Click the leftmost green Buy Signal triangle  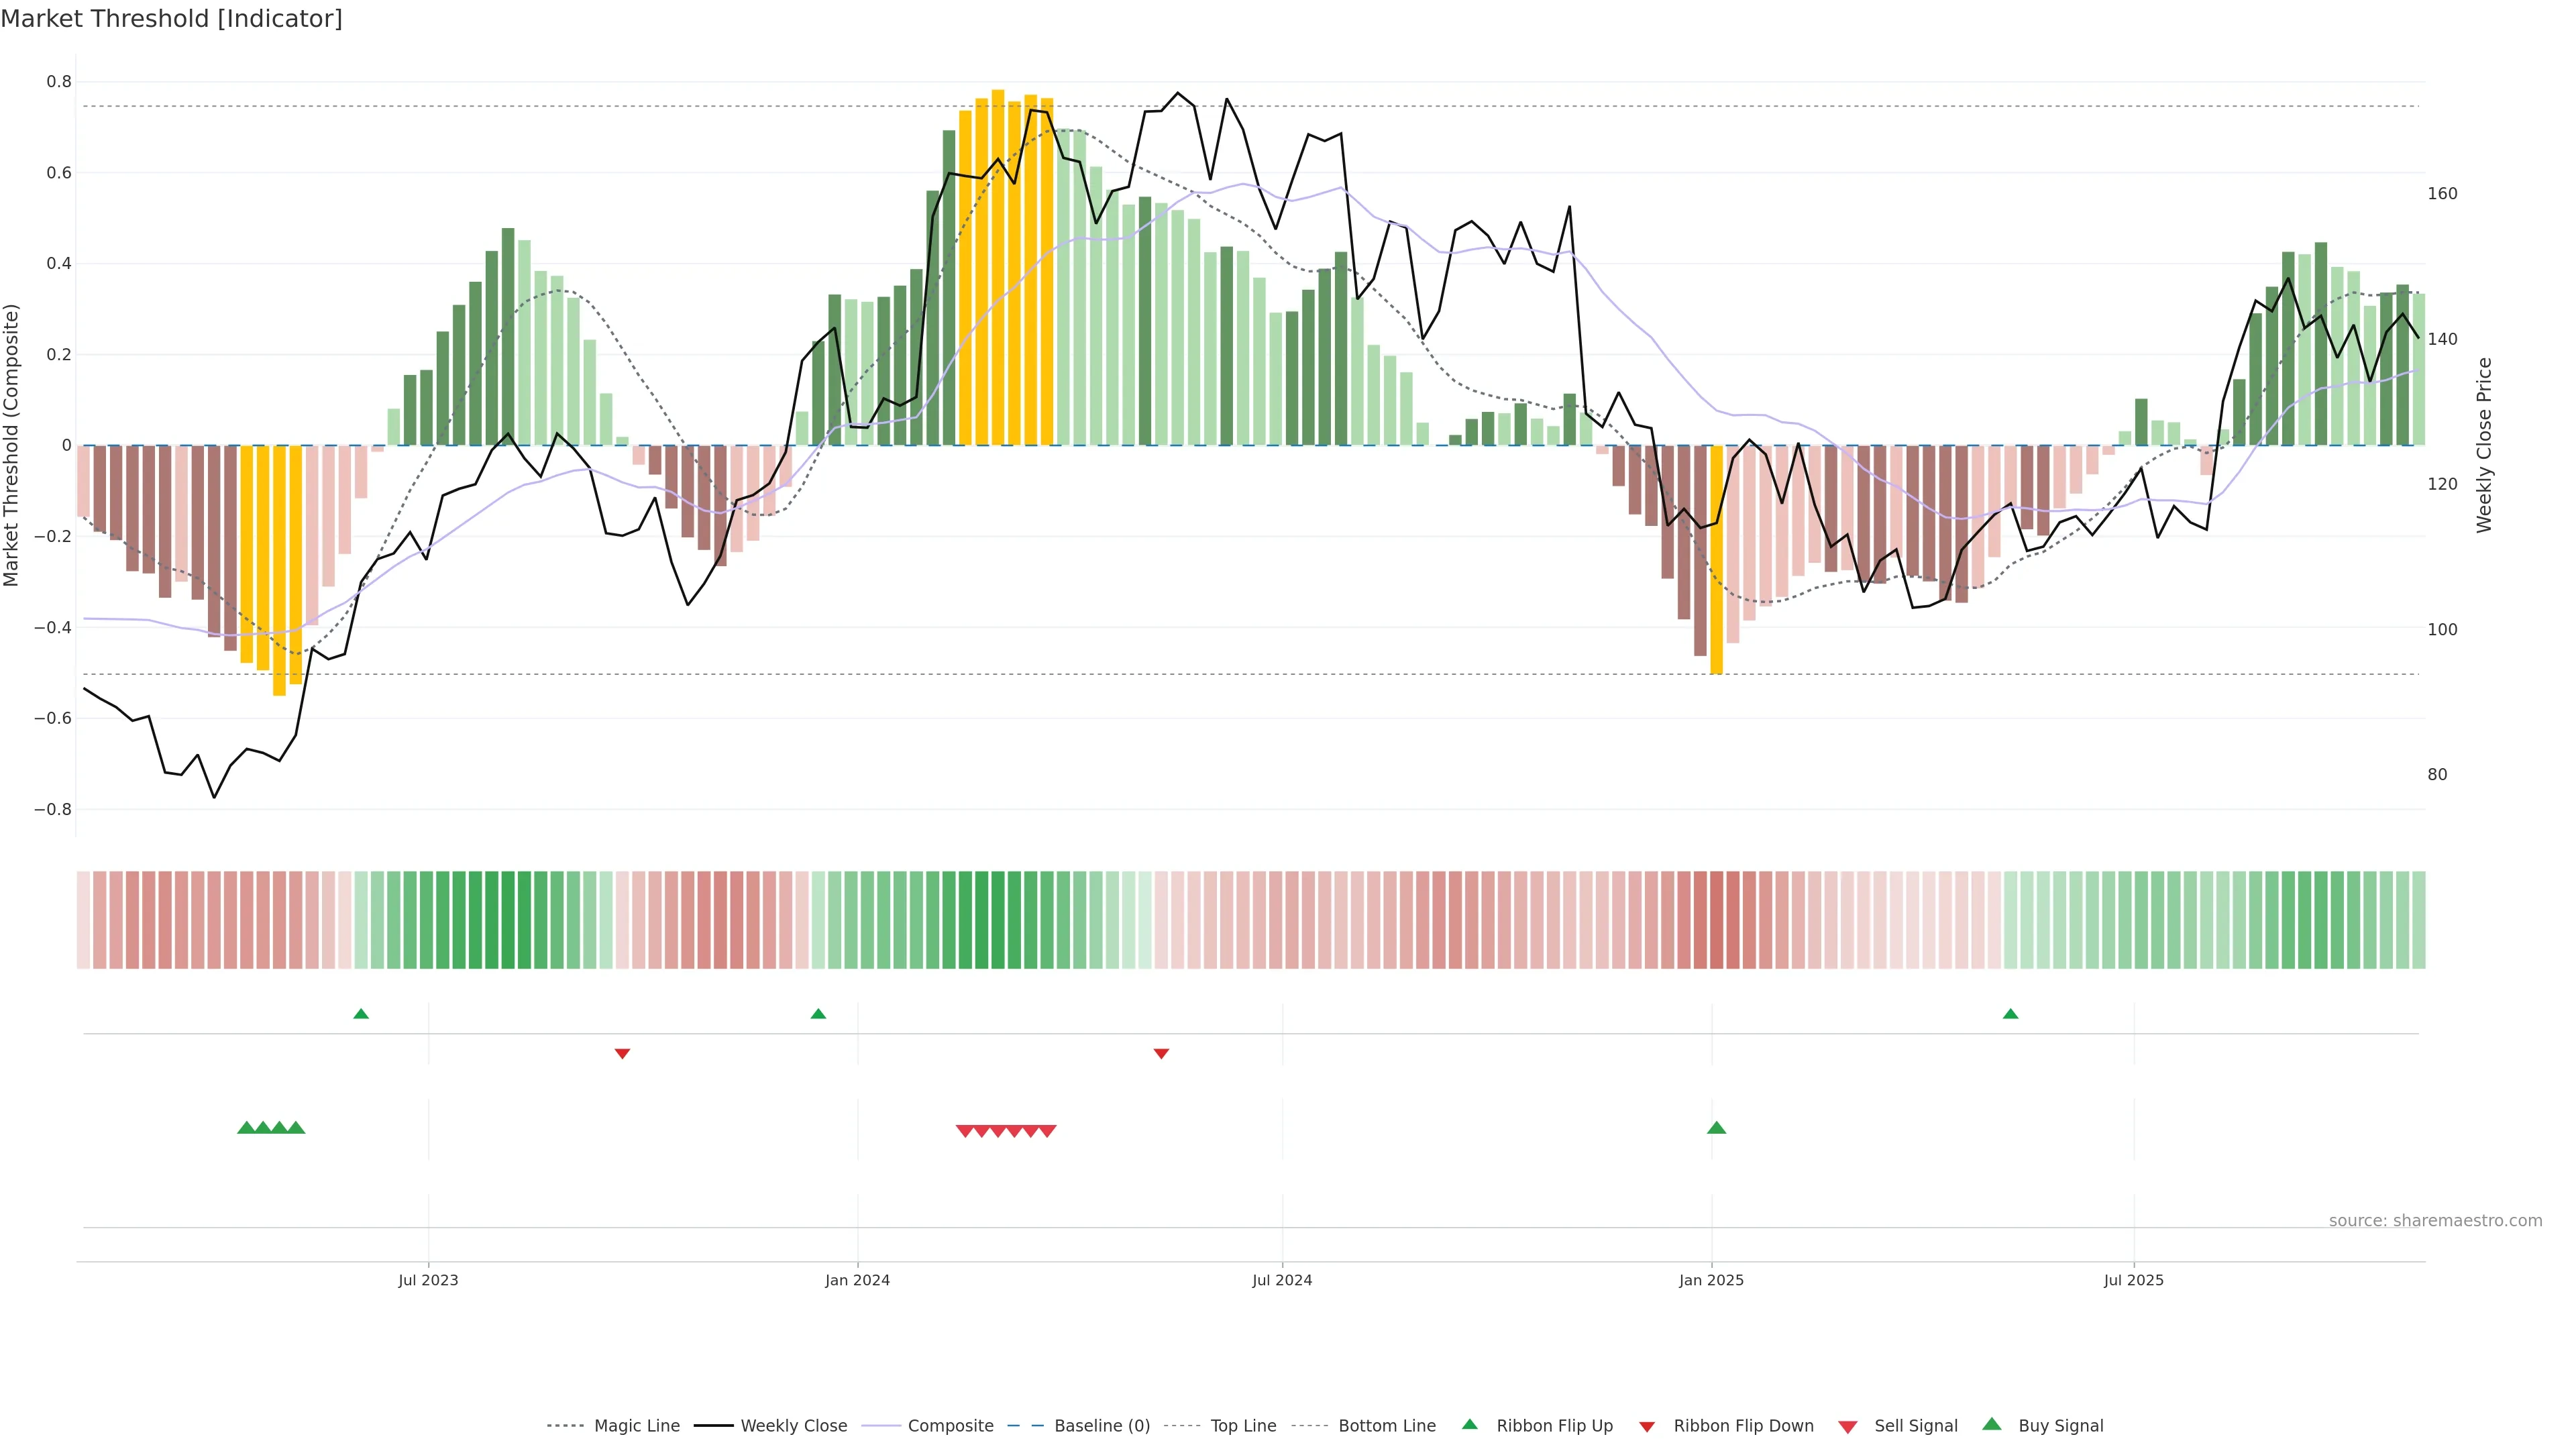(x=246, y=1128)
